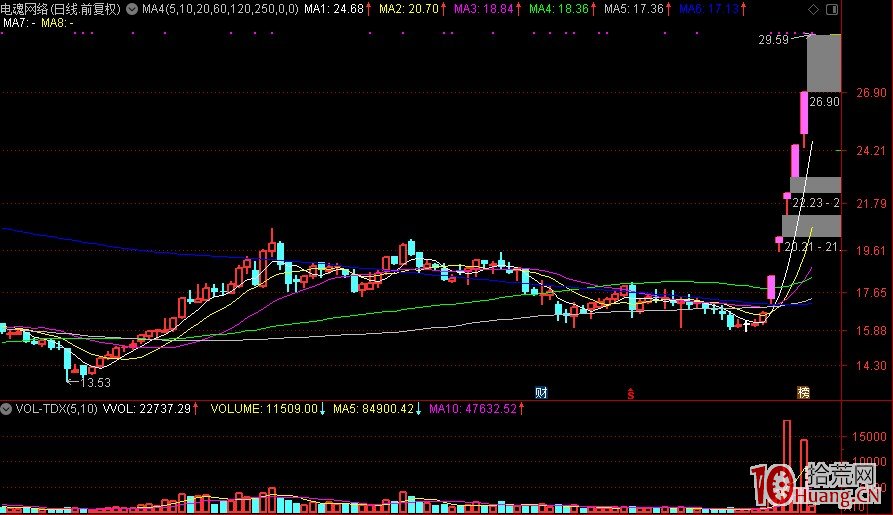
Task: Click the diamond icon at top right
Action: (x=813, y=9)
